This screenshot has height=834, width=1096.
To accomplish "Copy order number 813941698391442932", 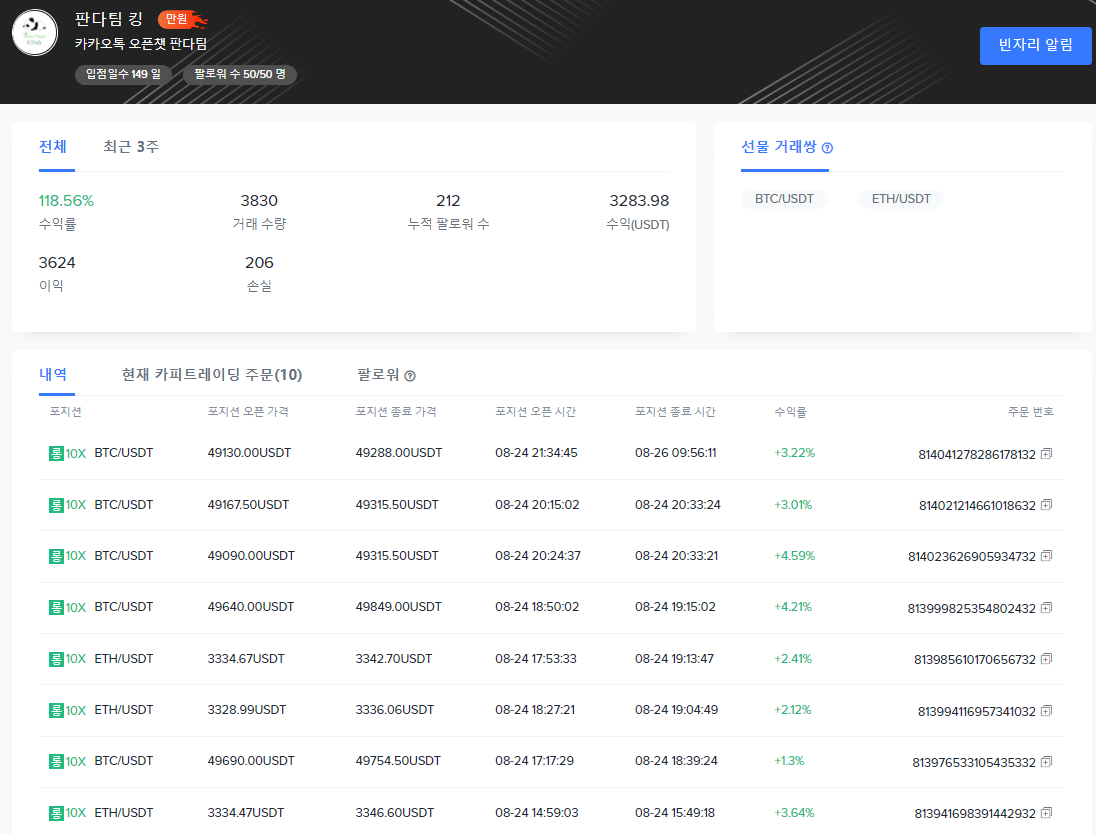I will point(1046,812).
